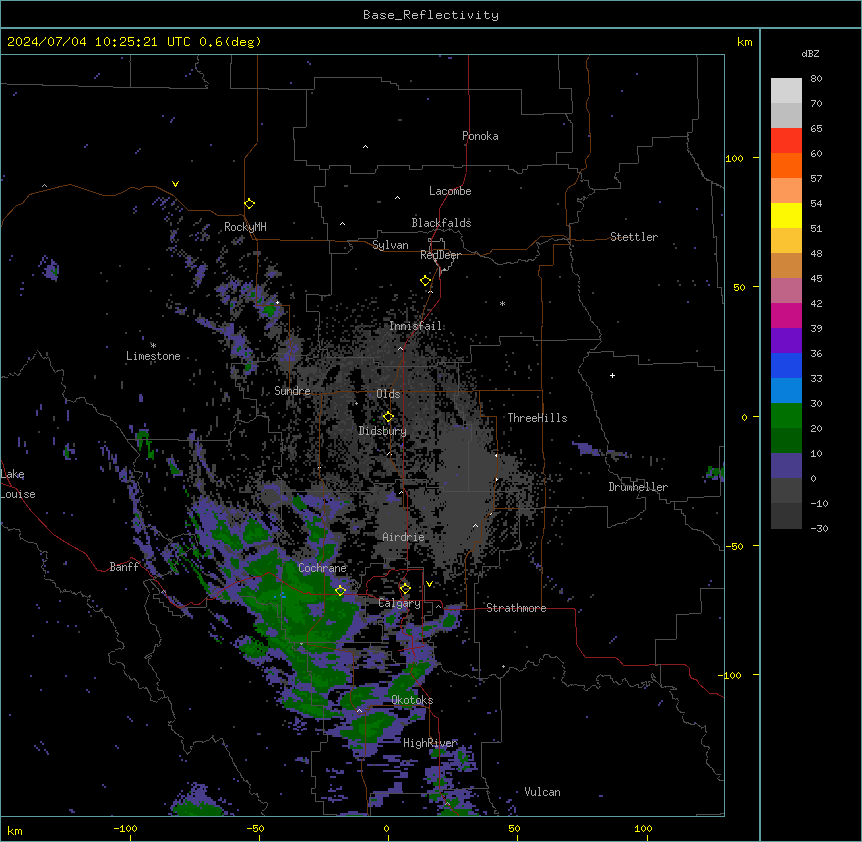
Task: Click the Vulcan label
Action: click(x=542, y=792)
